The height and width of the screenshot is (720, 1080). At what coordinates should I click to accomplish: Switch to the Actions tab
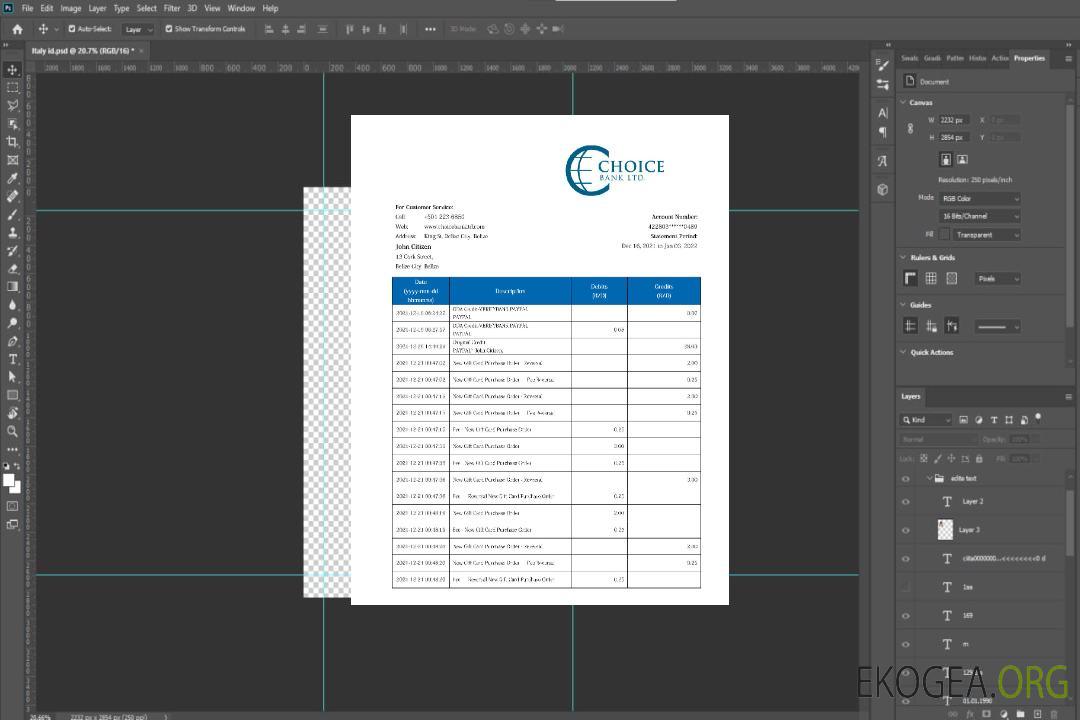coord(999,58)
